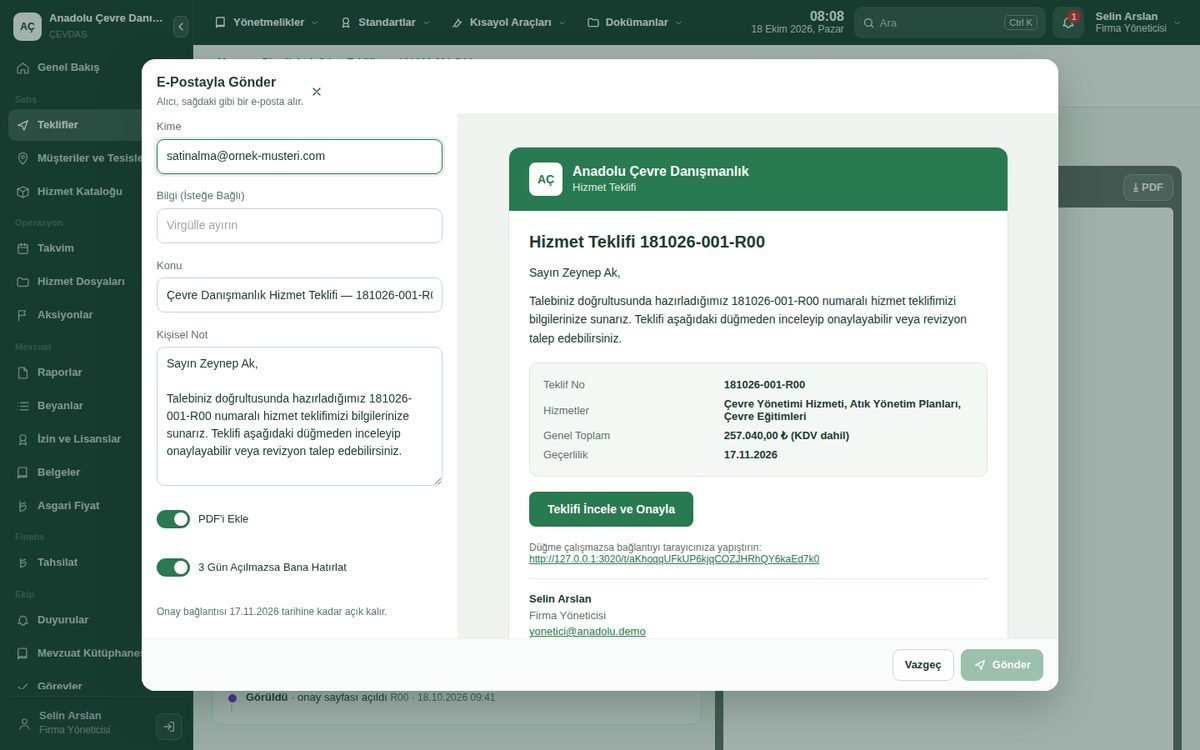The width and height of the screenshot is (1200, 750).
Task: Focus the Ara search box
Action: (x=949, y=22)
